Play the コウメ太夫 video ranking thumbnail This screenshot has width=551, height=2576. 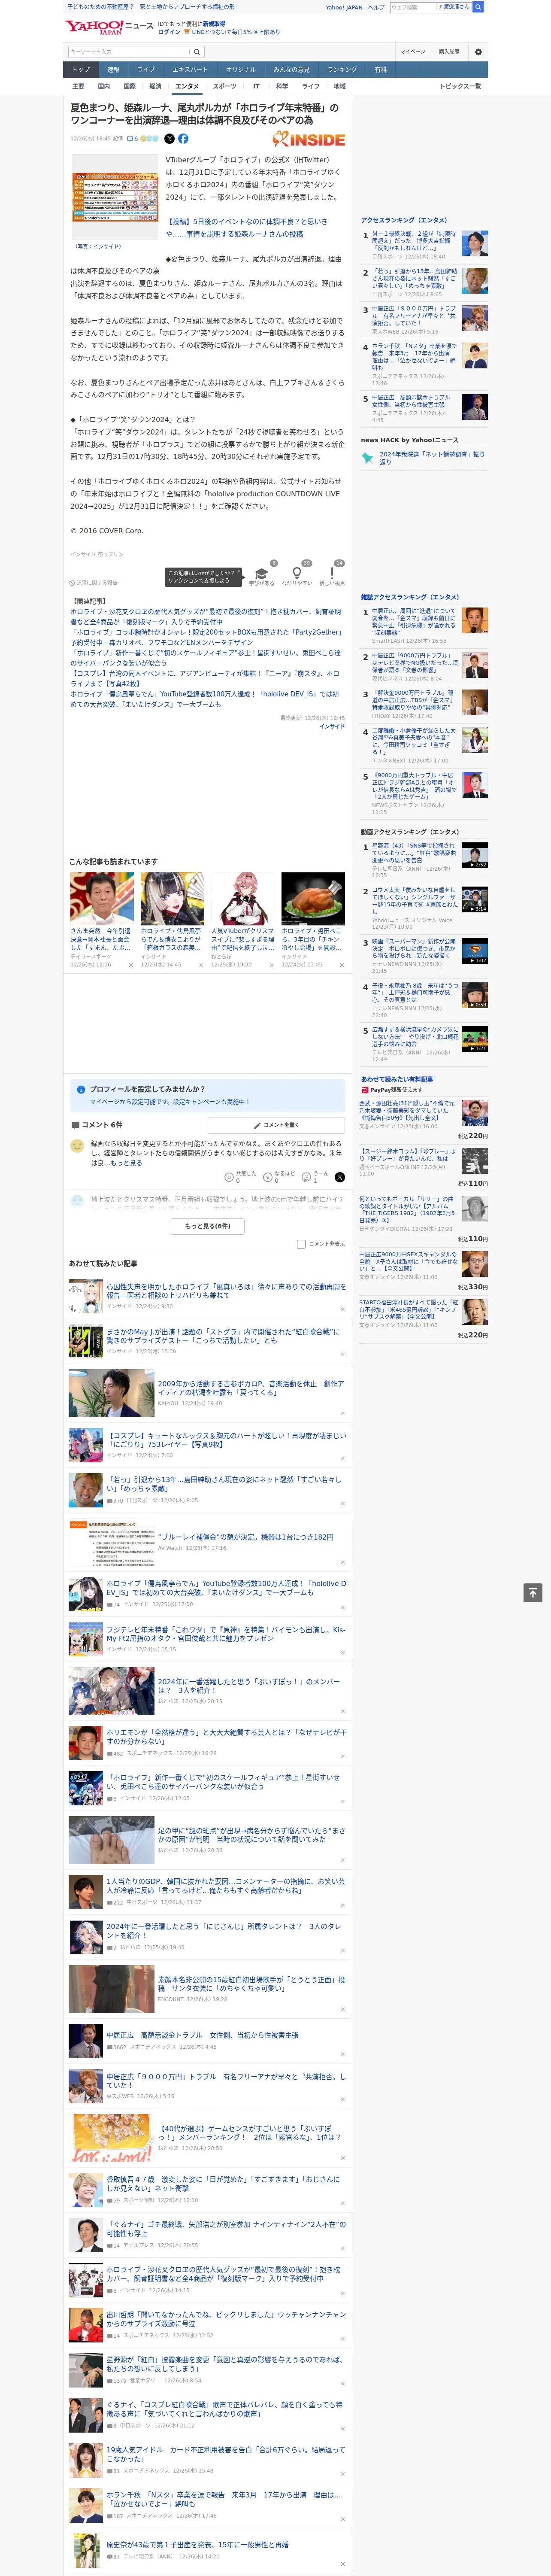tap(475, 899)
